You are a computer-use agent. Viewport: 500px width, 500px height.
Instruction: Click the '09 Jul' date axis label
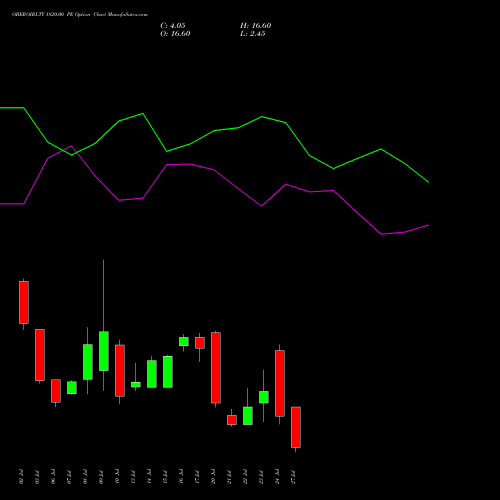pos(101,477)
